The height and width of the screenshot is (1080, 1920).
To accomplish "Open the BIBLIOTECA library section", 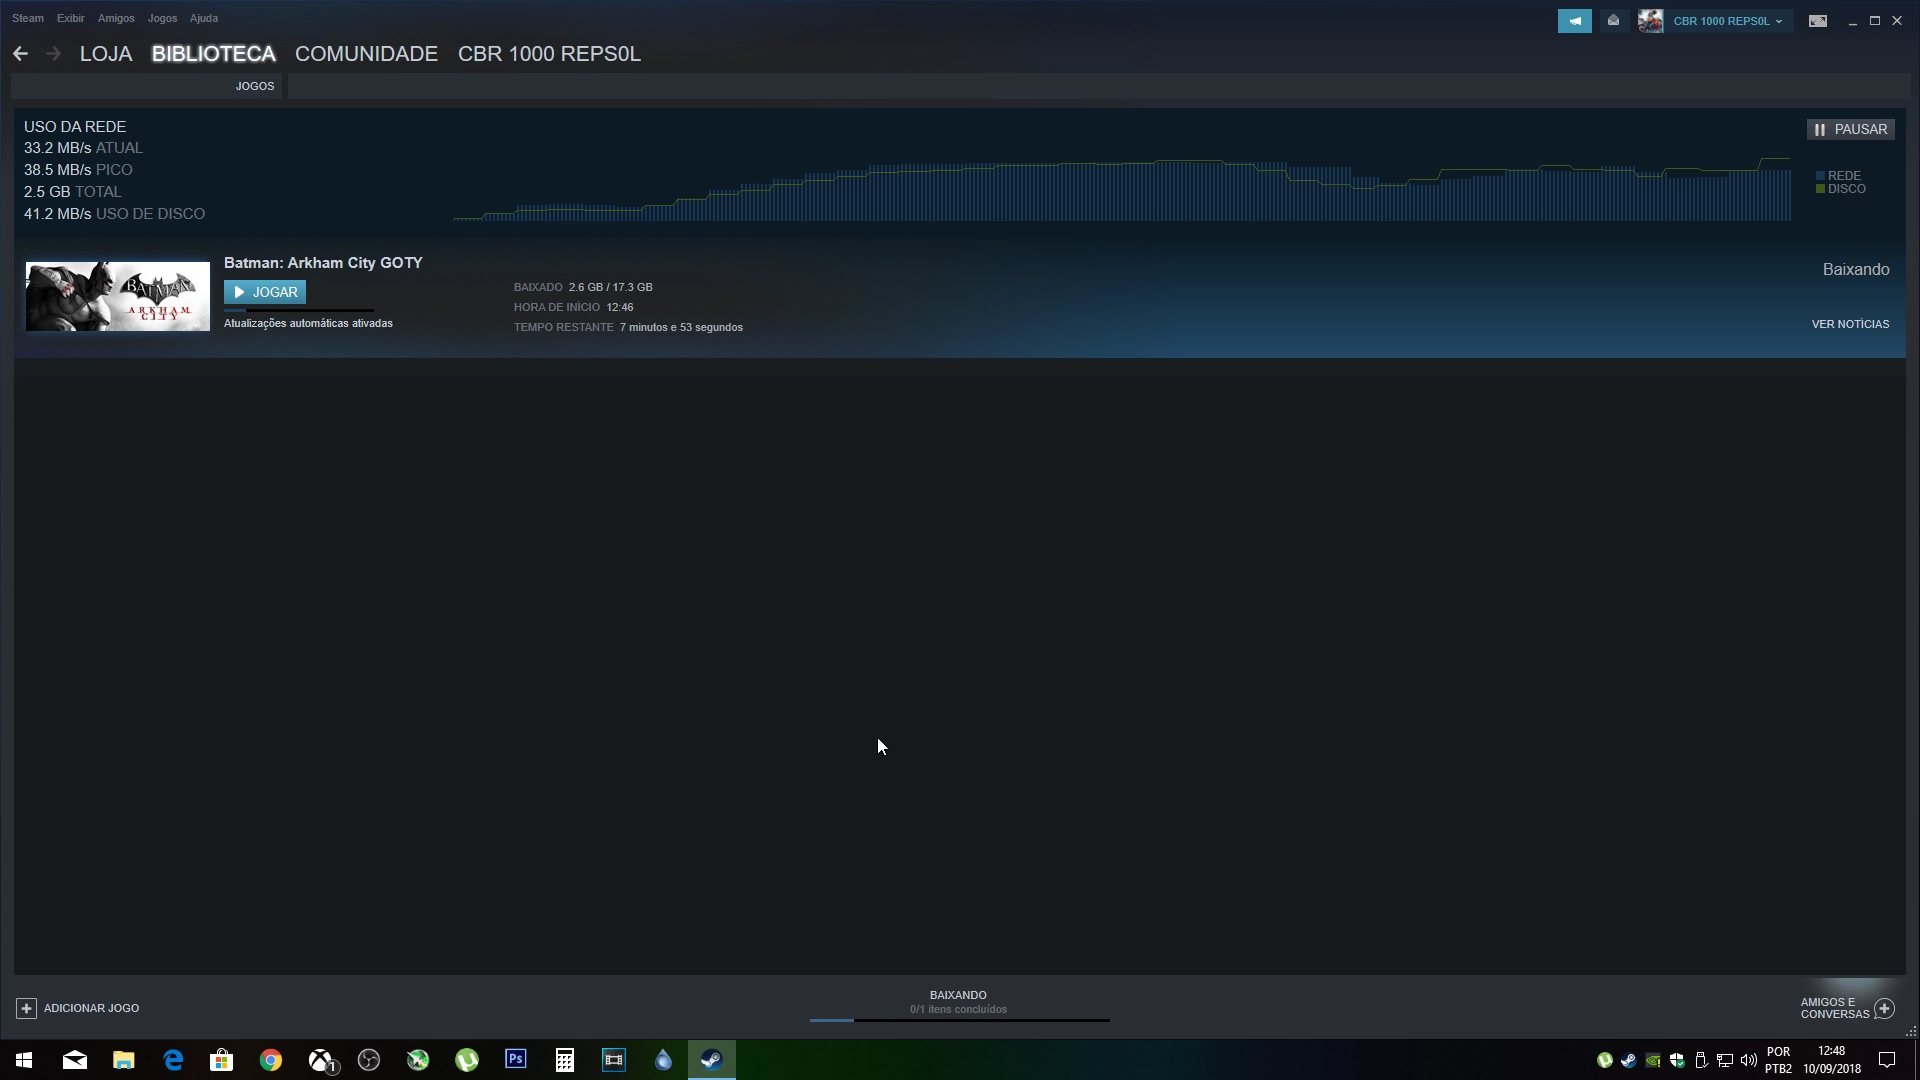I will [213, 54].
